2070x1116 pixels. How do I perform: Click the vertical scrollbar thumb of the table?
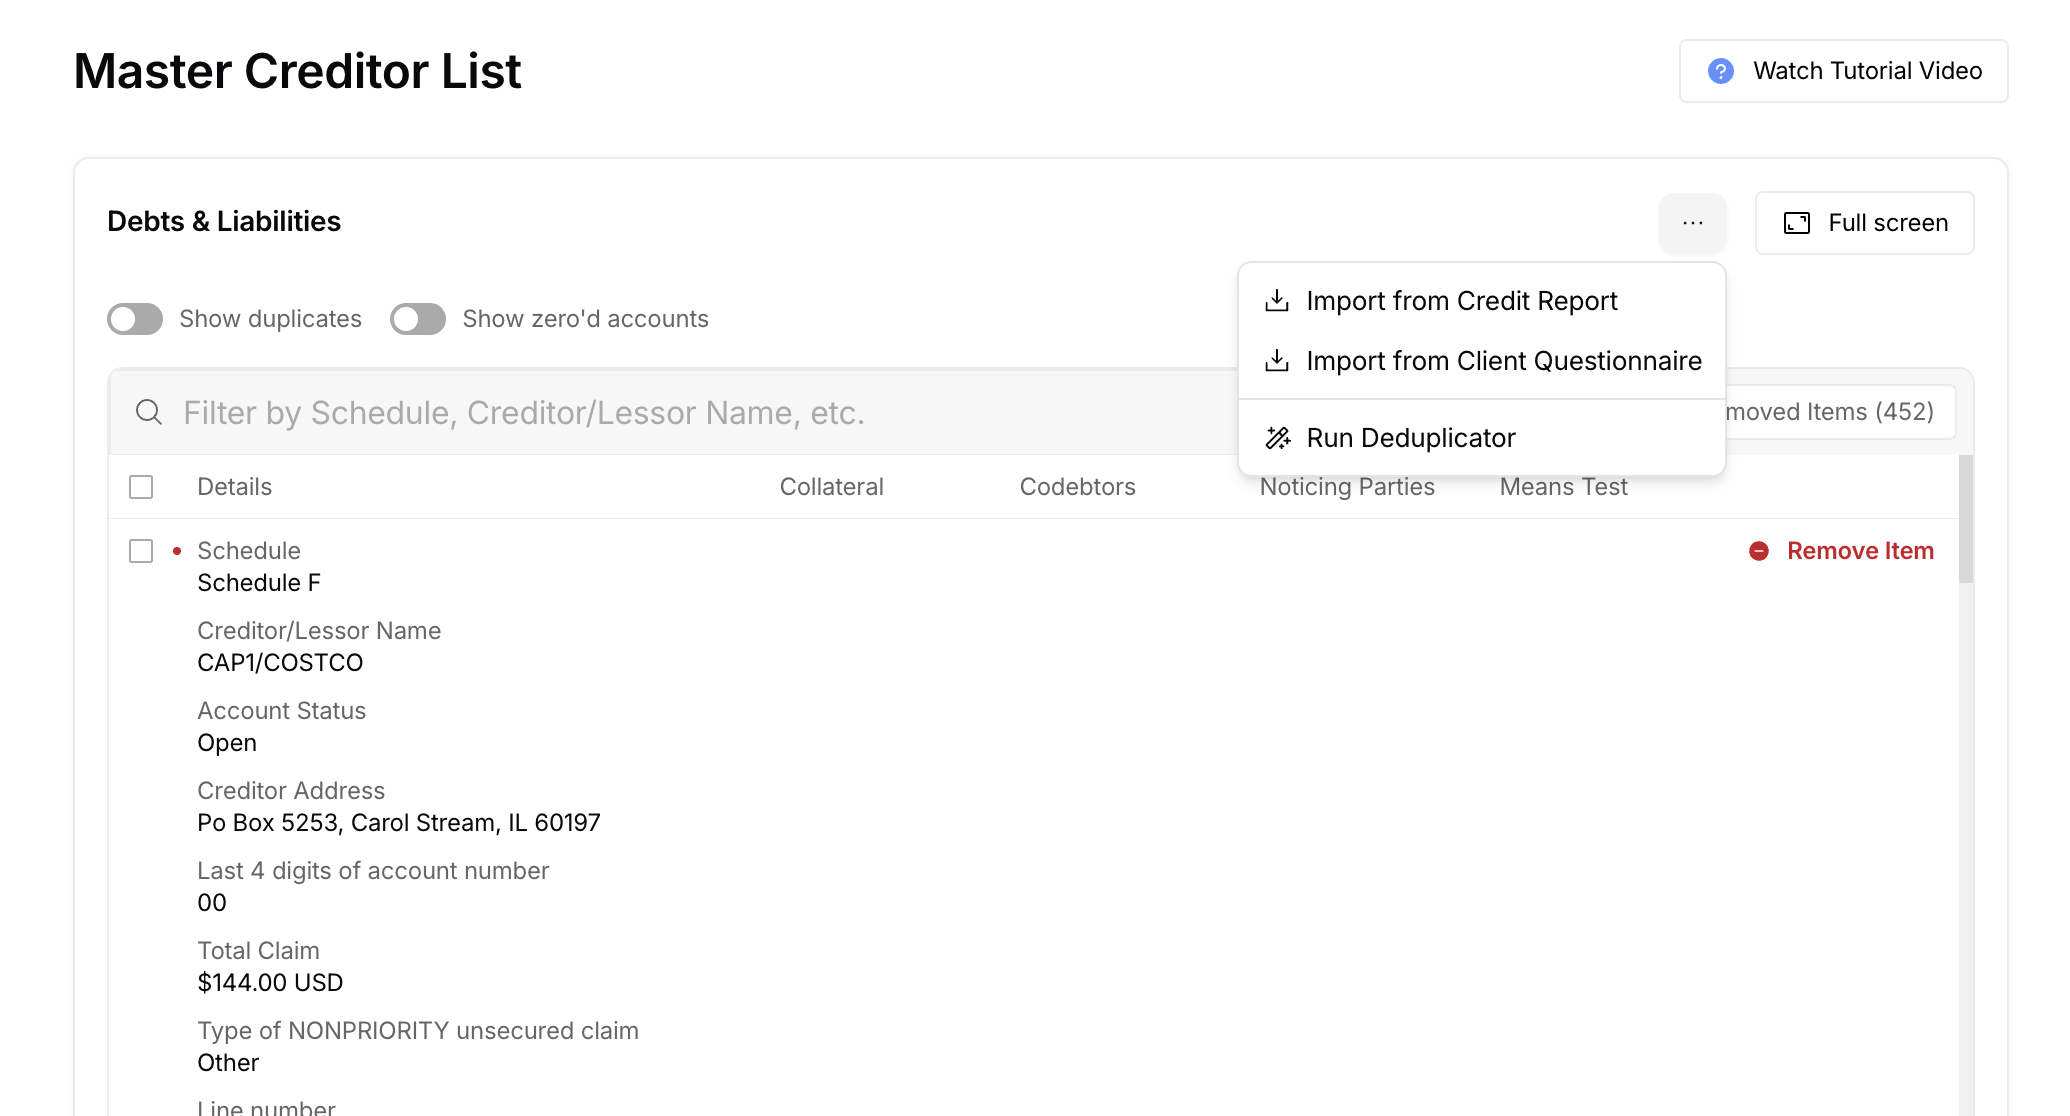1965,520
